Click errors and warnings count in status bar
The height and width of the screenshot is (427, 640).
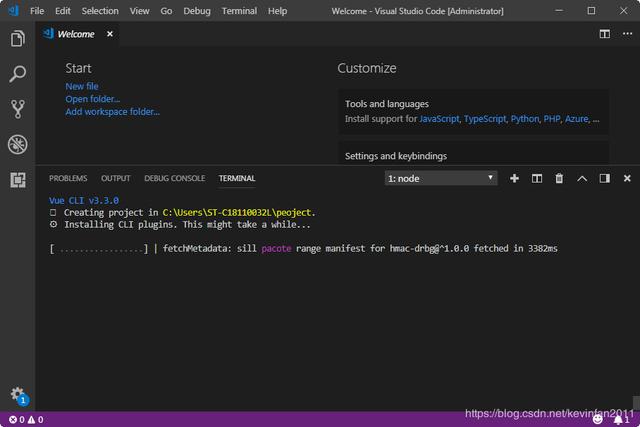click(26, 420)
